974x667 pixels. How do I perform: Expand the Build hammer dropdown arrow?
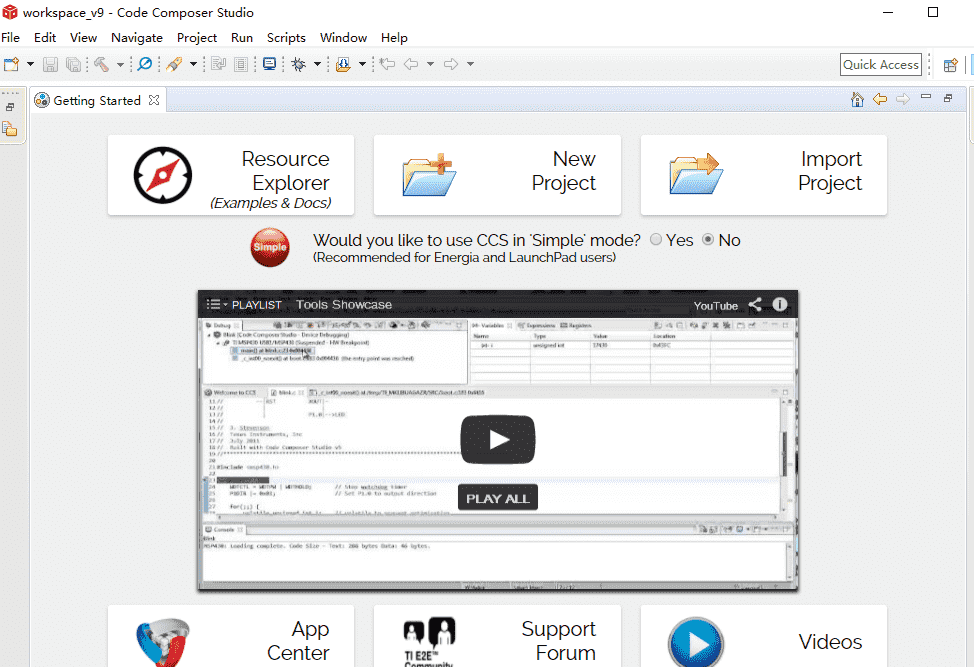120,64
